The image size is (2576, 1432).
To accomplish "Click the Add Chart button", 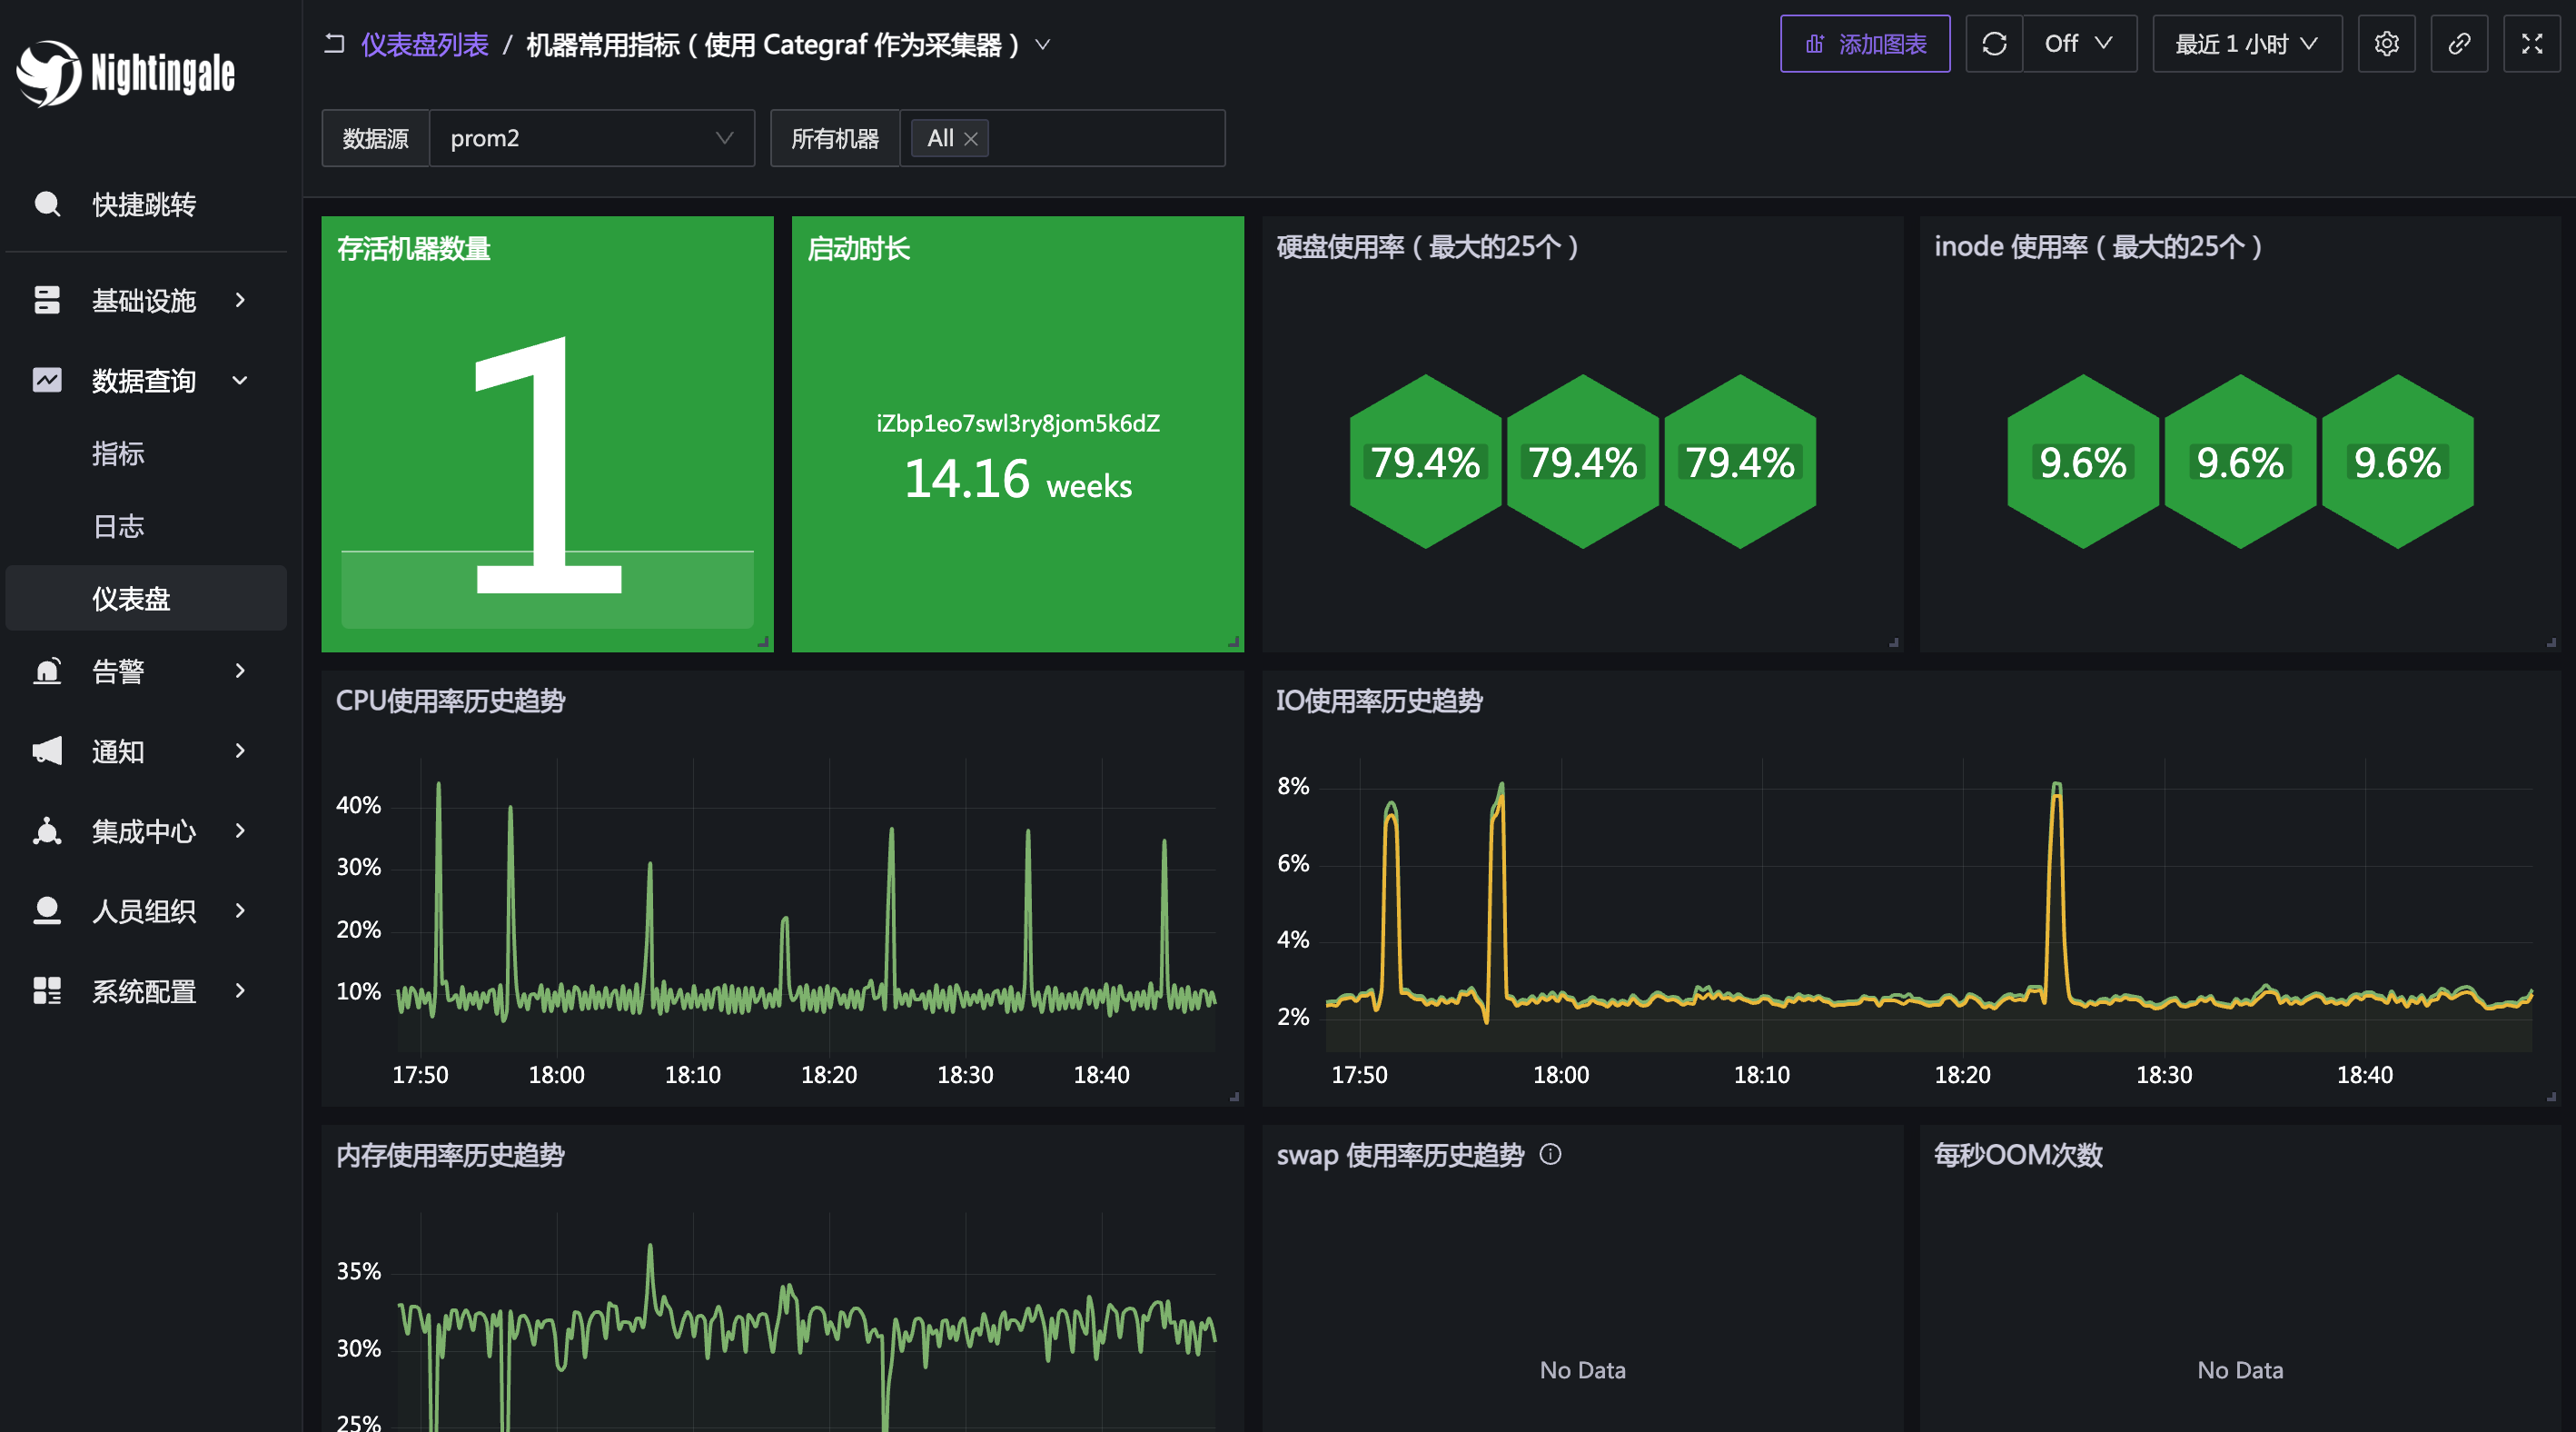I will [x=1864, y=44].
